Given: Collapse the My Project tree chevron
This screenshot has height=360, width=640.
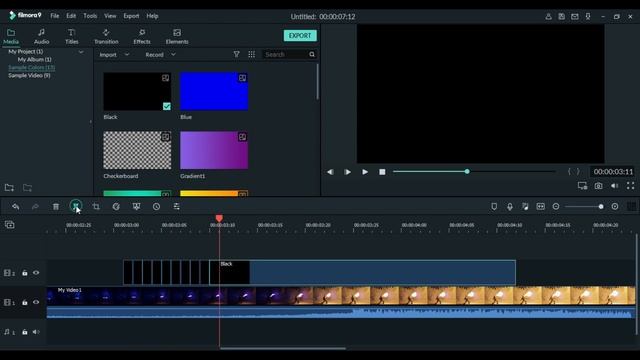Looking at the screenshot, I should [81, 52].
